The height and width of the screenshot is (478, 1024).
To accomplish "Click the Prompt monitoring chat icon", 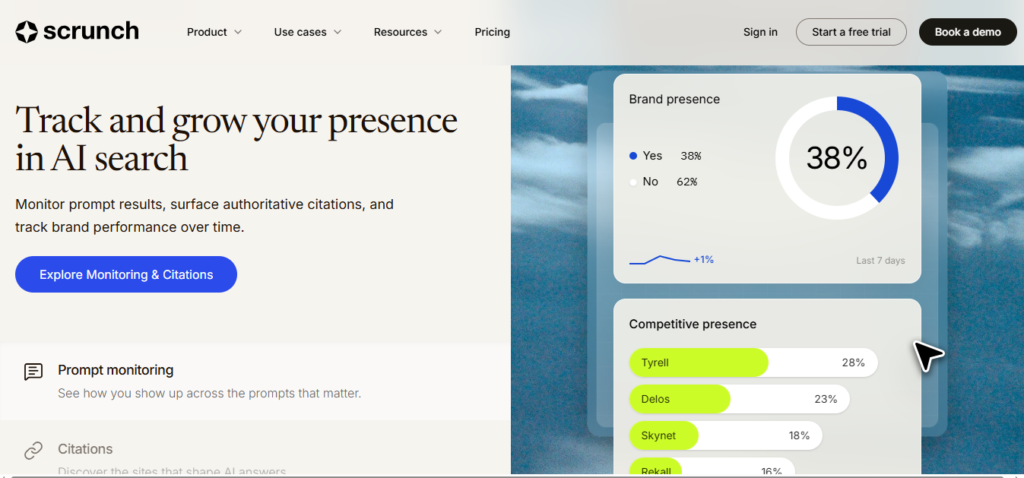I will tap(33, 372).
